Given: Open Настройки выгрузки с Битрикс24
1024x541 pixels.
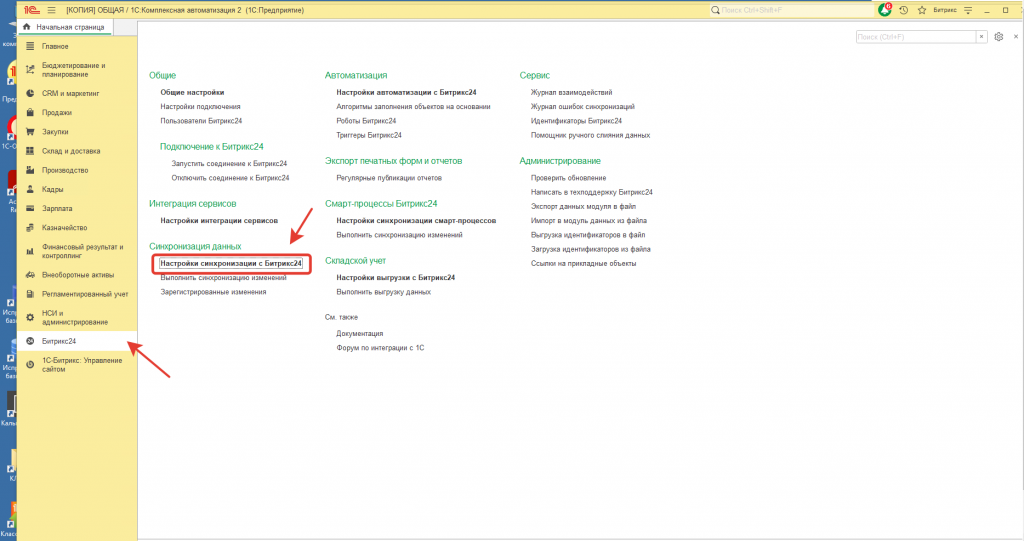Looking at the screenshot, I should click(396, 278).
